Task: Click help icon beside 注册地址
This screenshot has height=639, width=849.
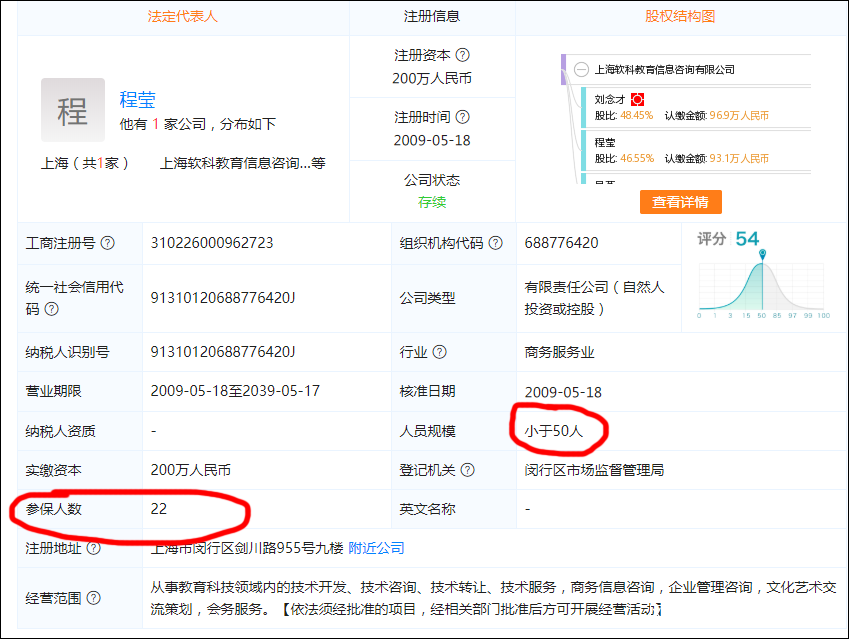Action: click(x=94, y=549)
